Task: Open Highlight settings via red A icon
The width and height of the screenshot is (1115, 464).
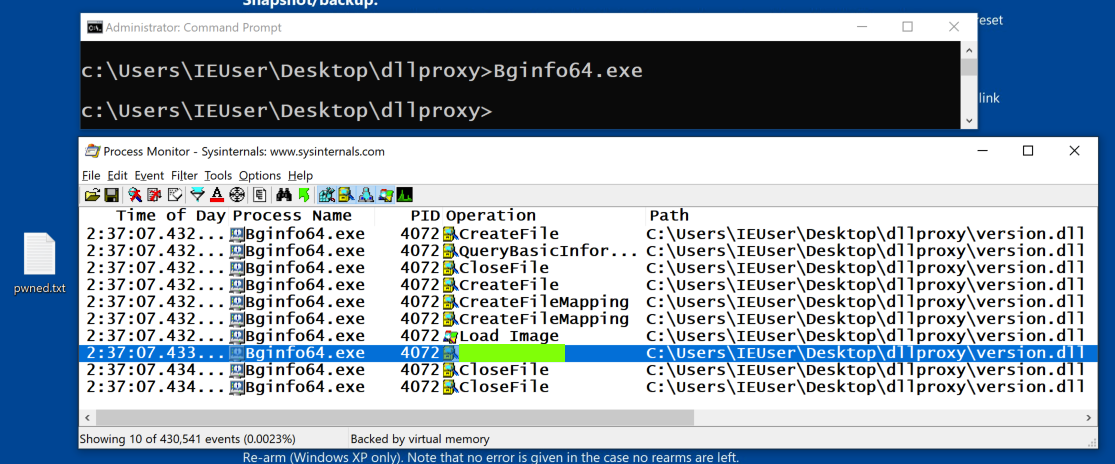Action: 217,195
